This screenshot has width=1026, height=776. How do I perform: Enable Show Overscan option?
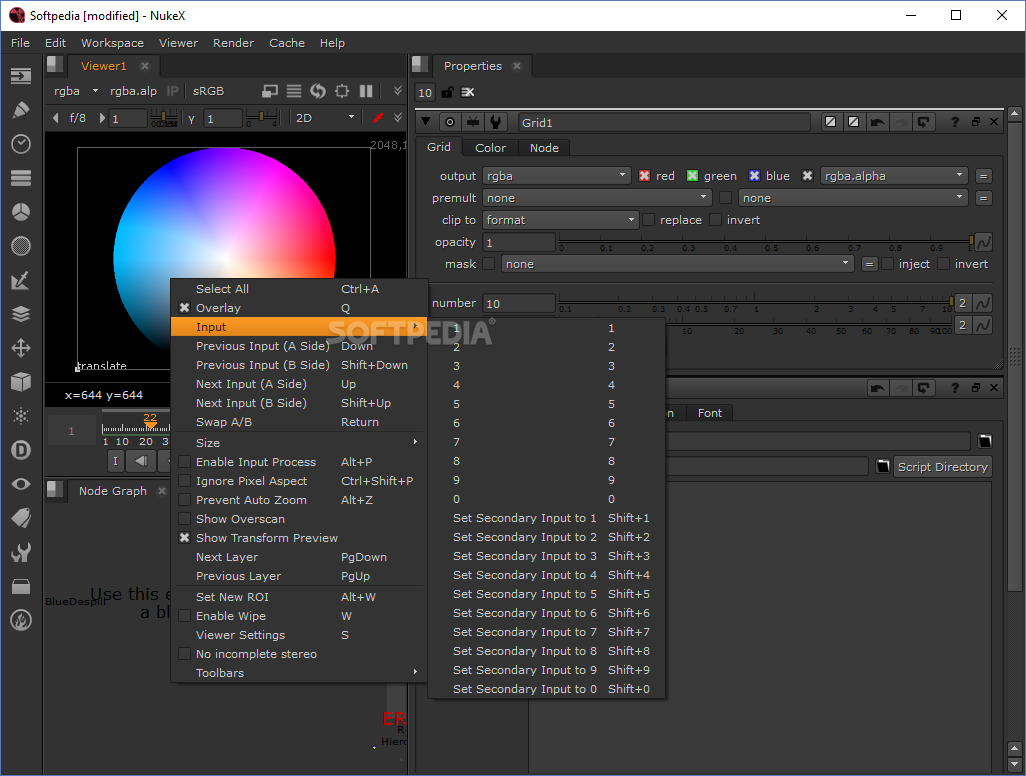pyautogui.click(x=299, y=519)
